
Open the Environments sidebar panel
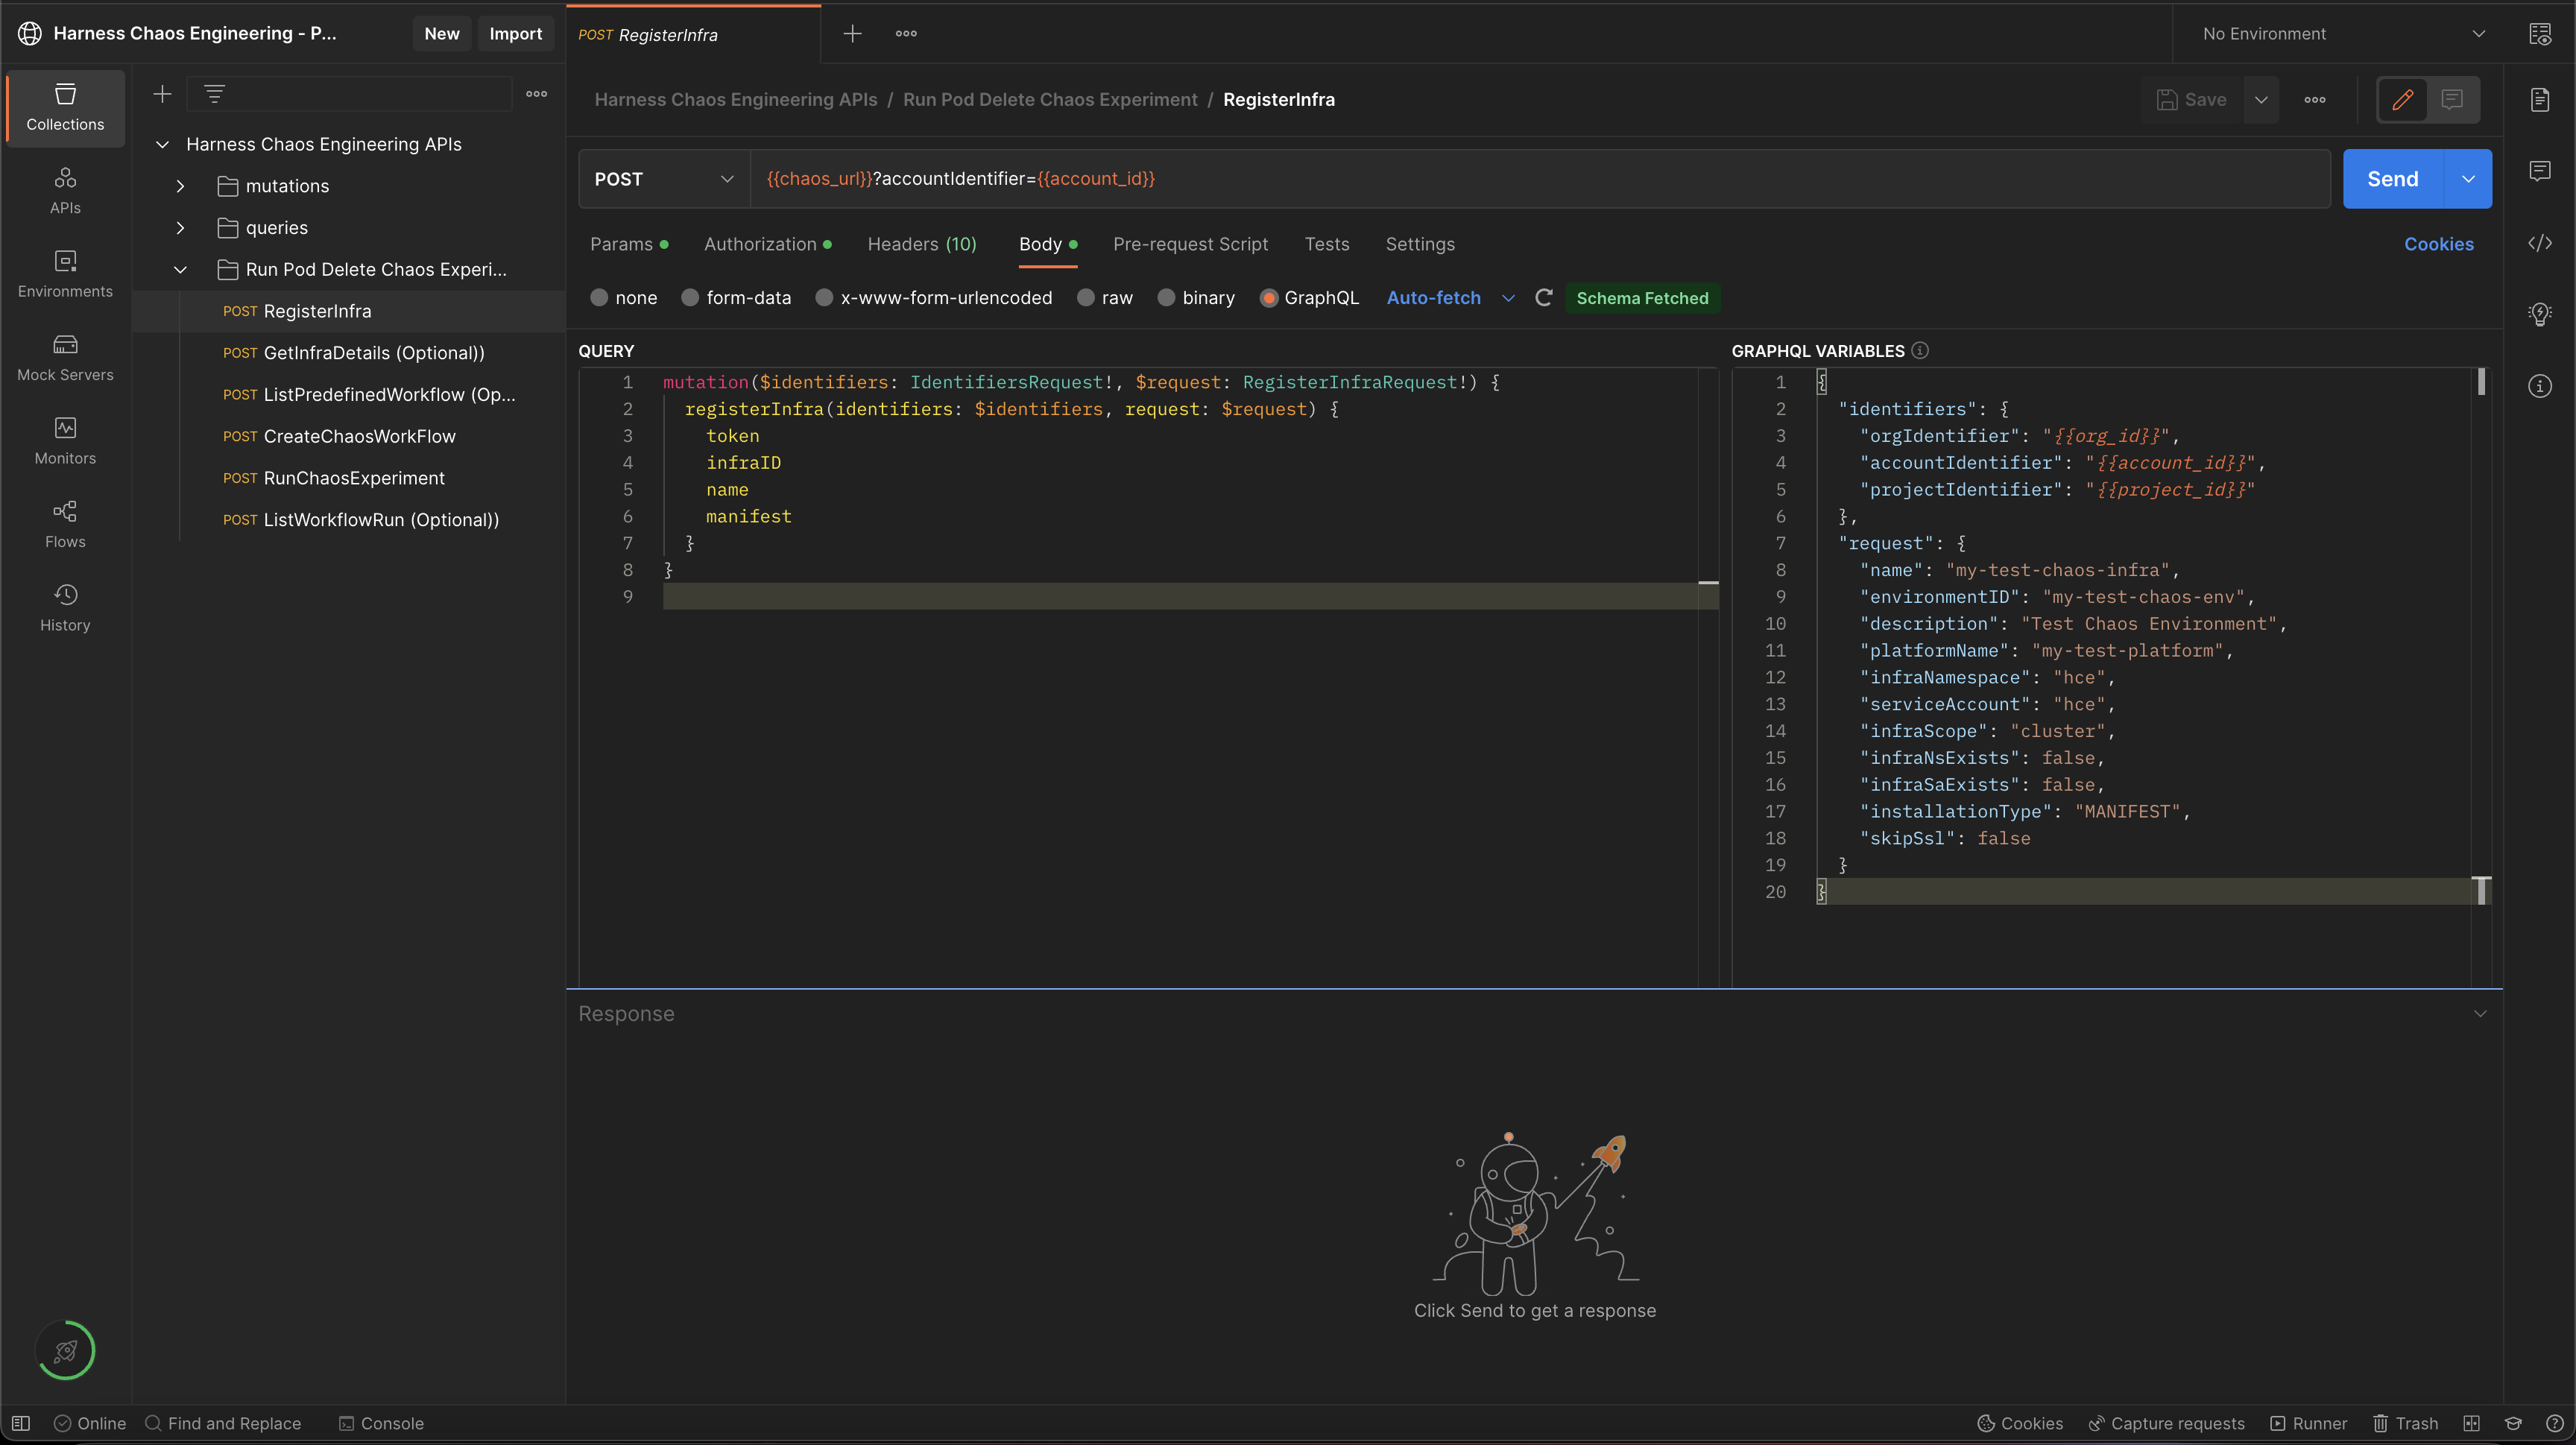65,275
